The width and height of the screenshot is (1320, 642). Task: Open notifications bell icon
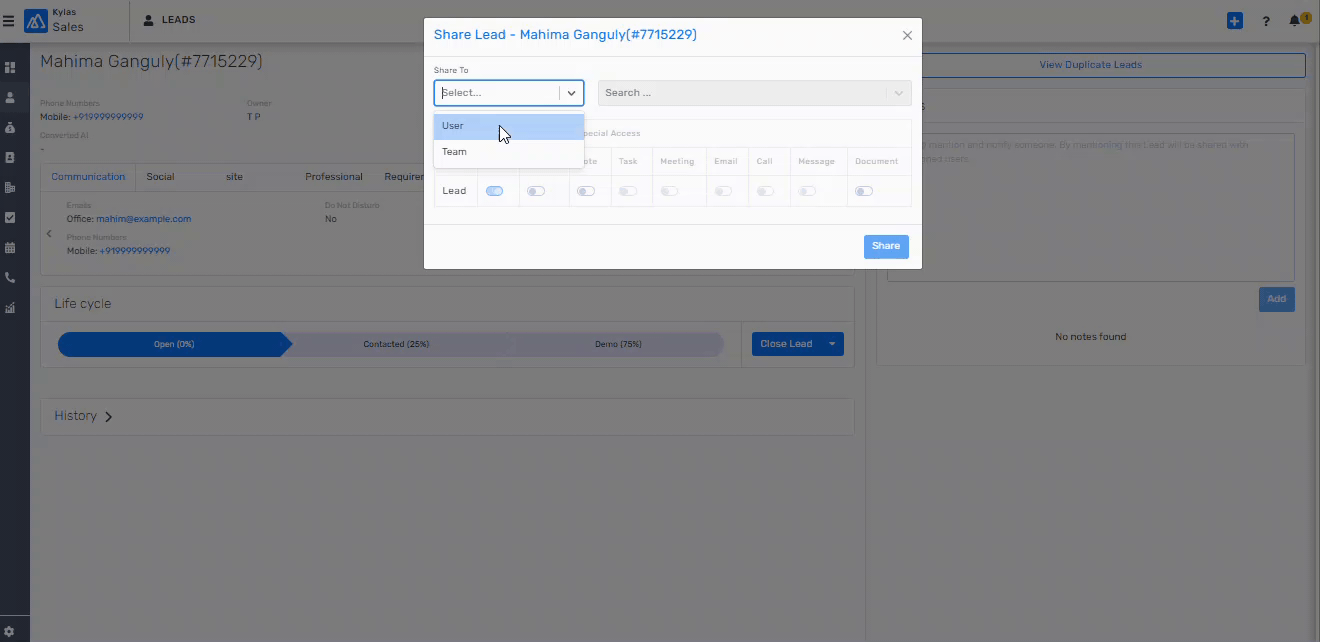(1295, 20)
